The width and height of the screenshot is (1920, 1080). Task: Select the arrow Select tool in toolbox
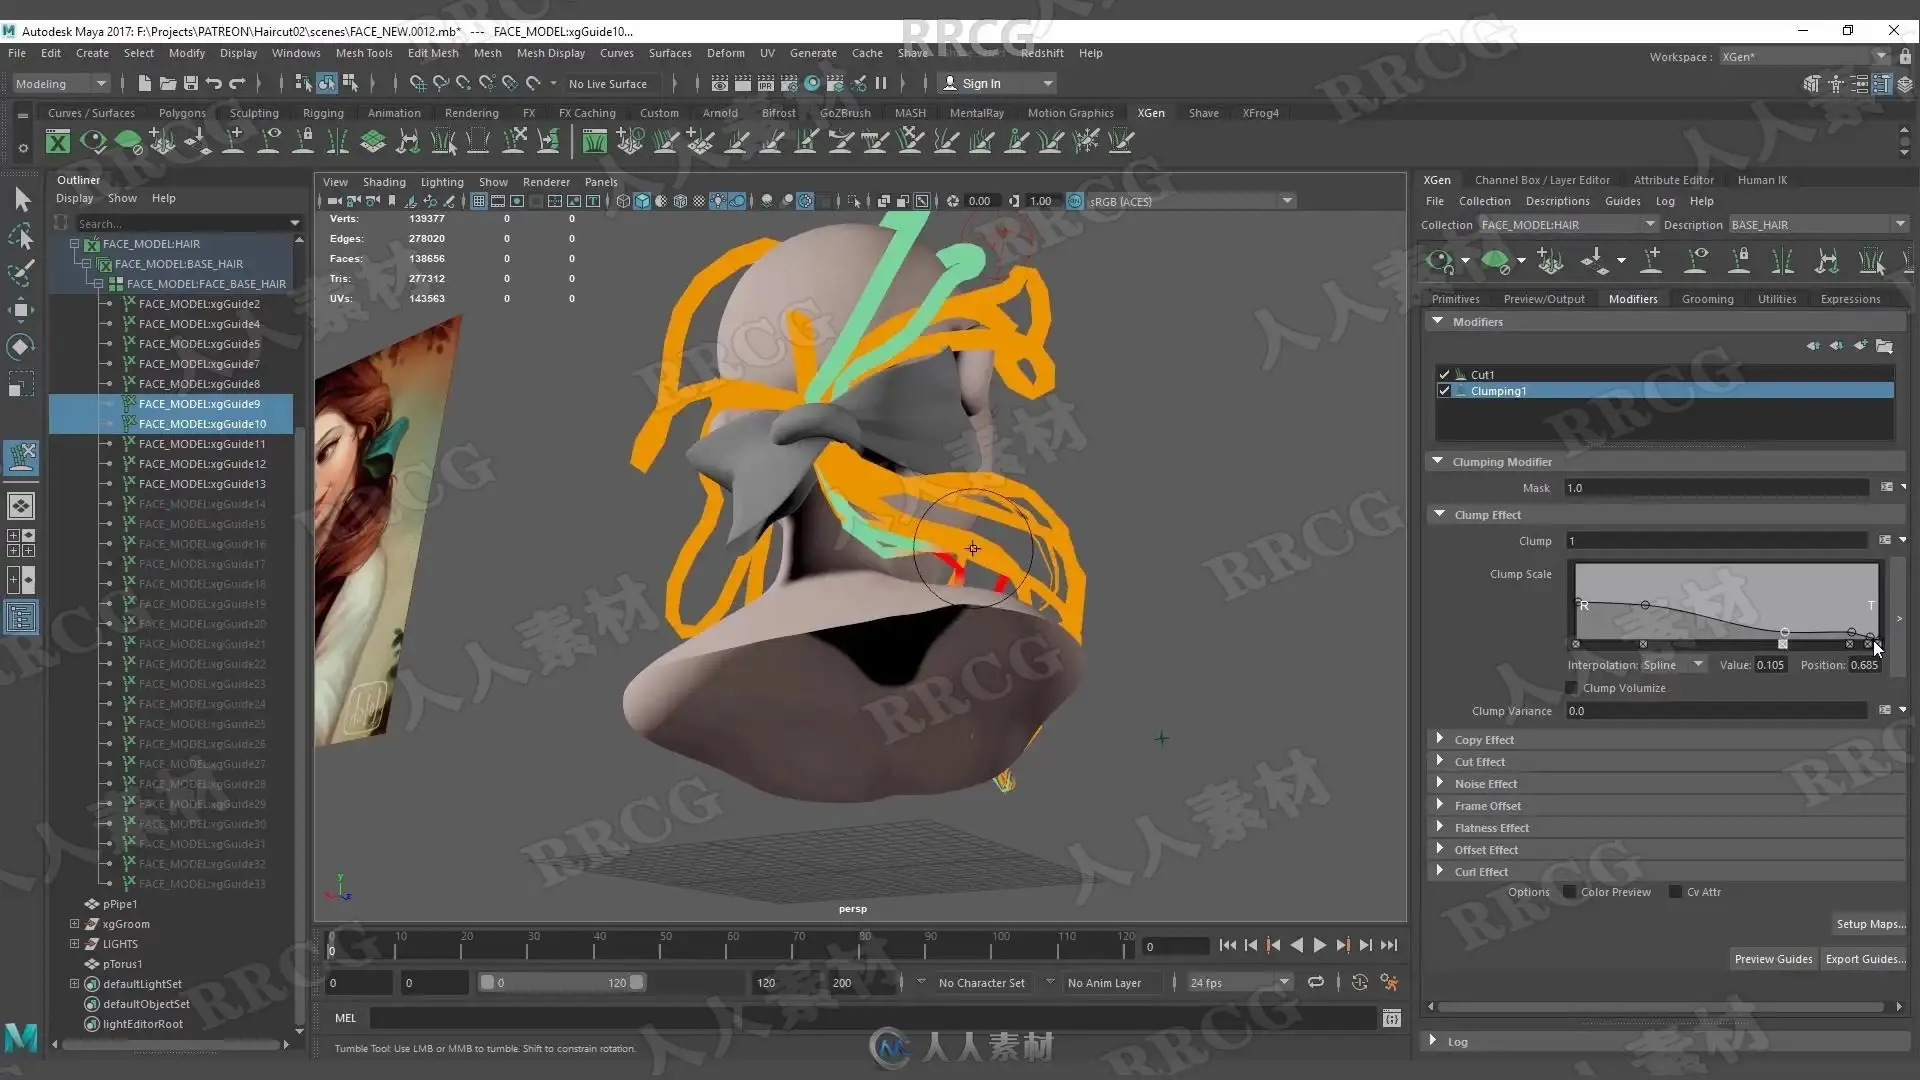22,200
